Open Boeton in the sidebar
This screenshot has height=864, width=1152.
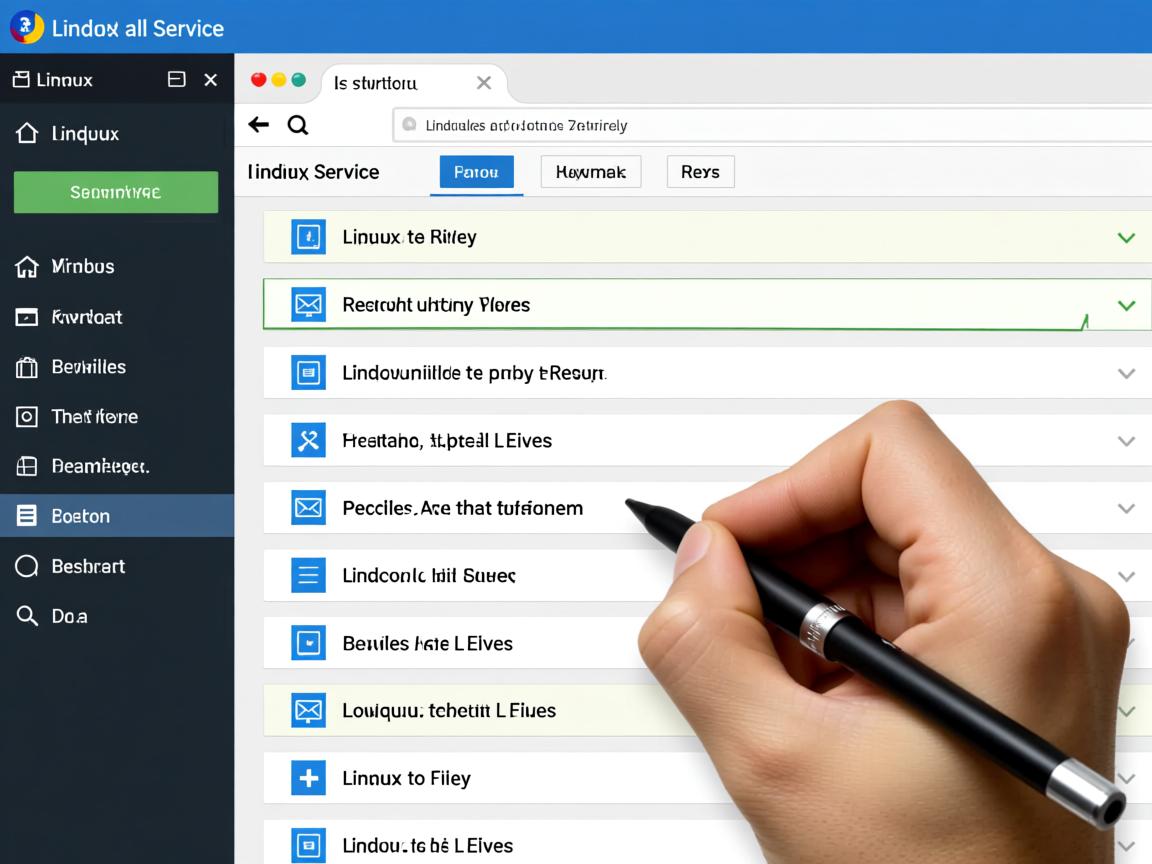pos(116,516)
